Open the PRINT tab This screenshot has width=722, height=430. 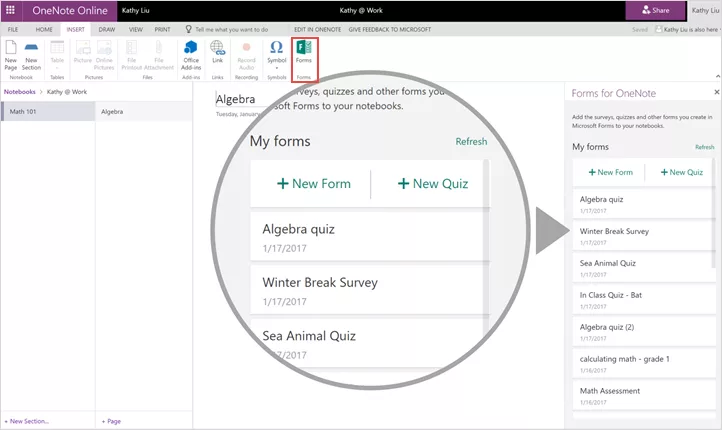click(163, 29)
